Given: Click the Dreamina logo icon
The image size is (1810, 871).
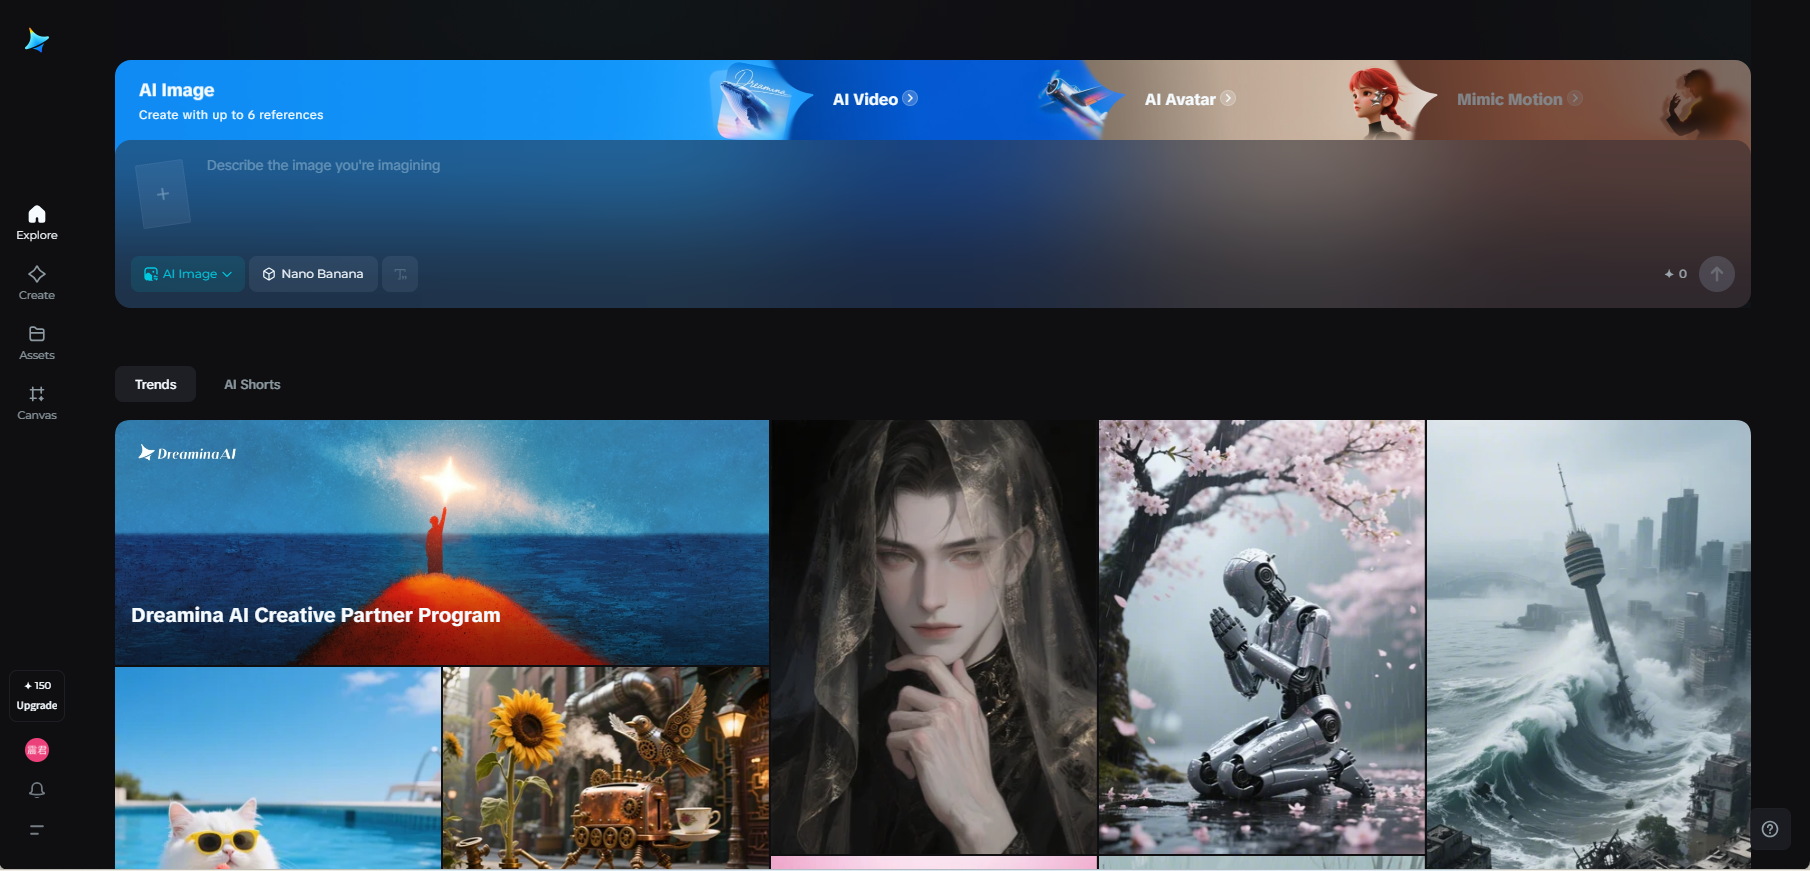Looking at the screenshot, I should click(x=37, y=40).
